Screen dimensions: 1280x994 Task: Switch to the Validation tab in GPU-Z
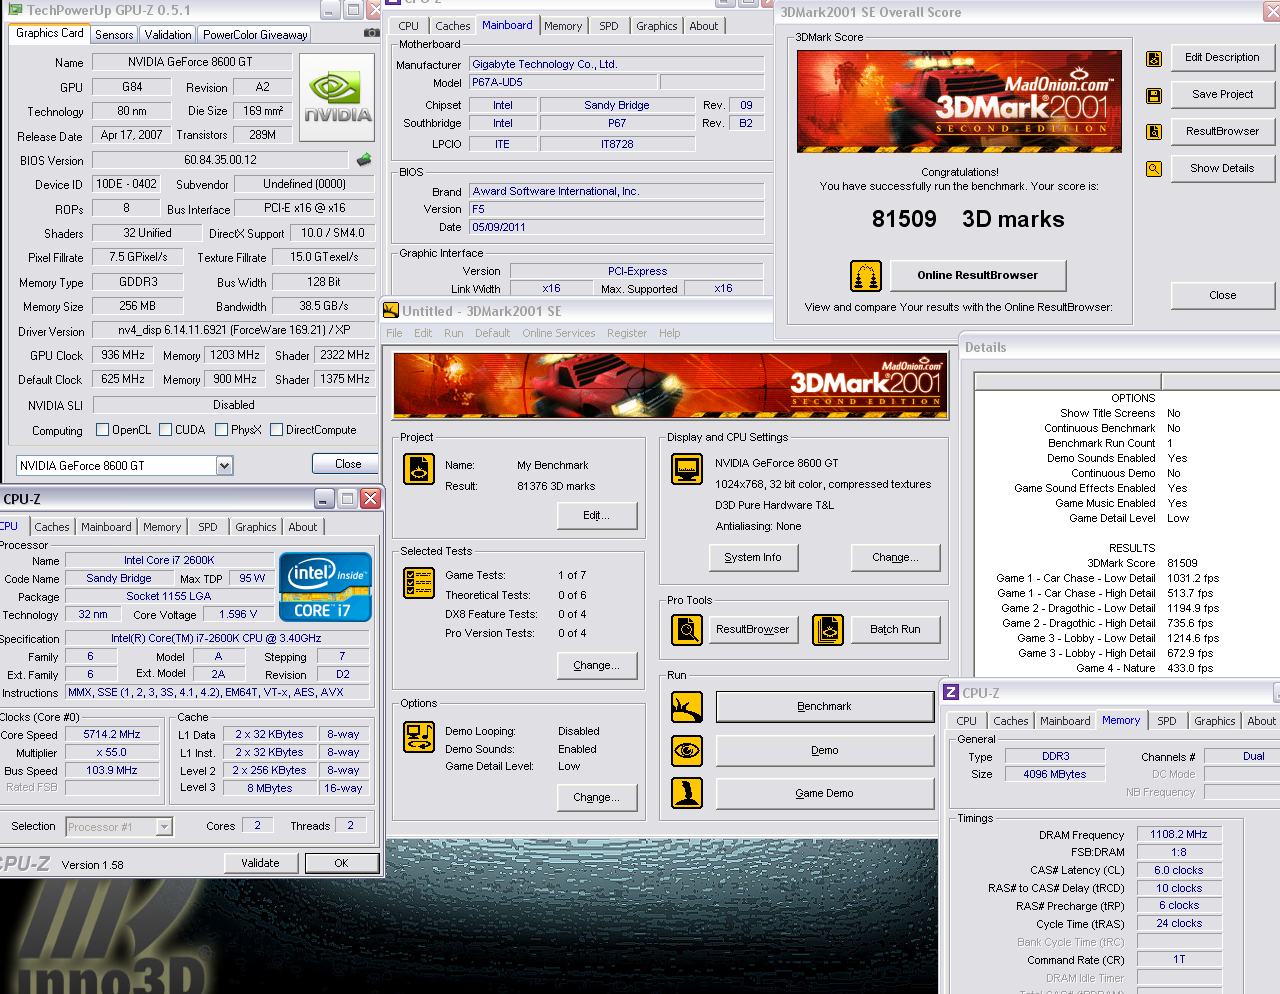coord(168,34)
